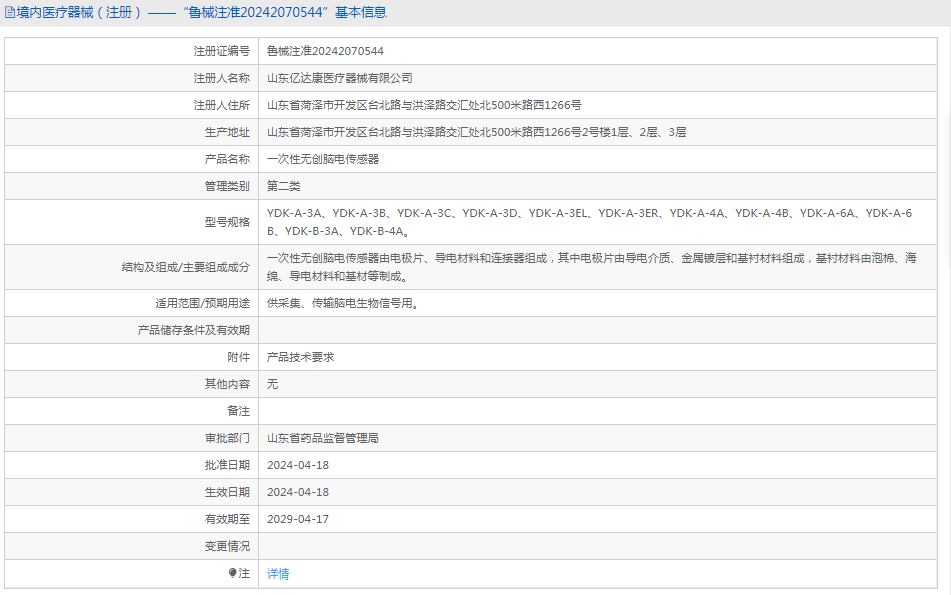Click the 注册人名称 label
The image size is (951, 595).
pyautogui.click(x=221, y=78)
